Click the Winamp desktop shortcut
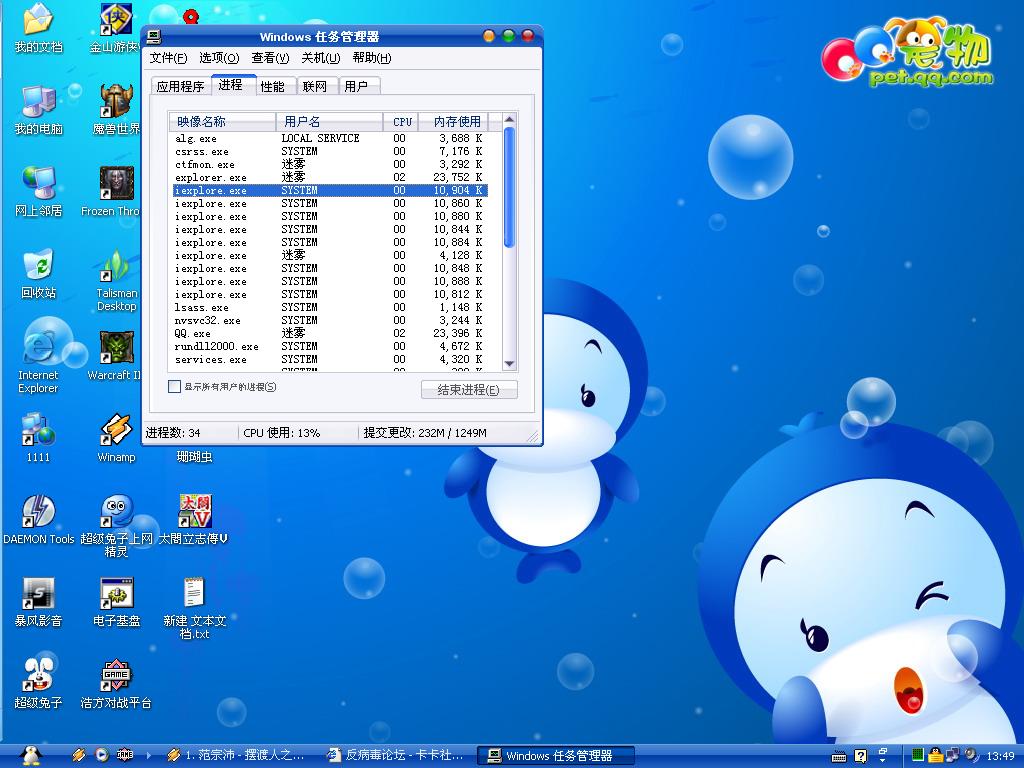The height and width of the screenshot is (768, 1024). (x=116, y=430)
